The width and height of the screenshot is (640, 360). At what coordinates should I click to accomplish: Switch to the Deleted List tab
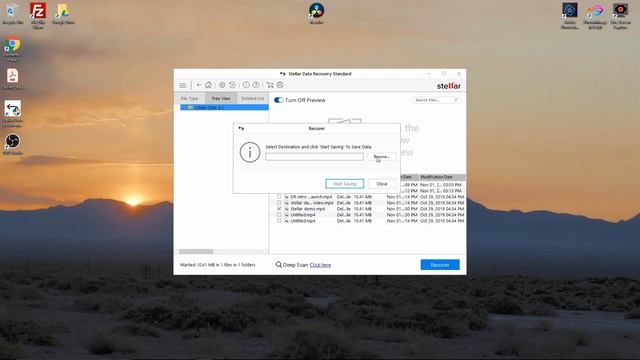coord(252,98)
